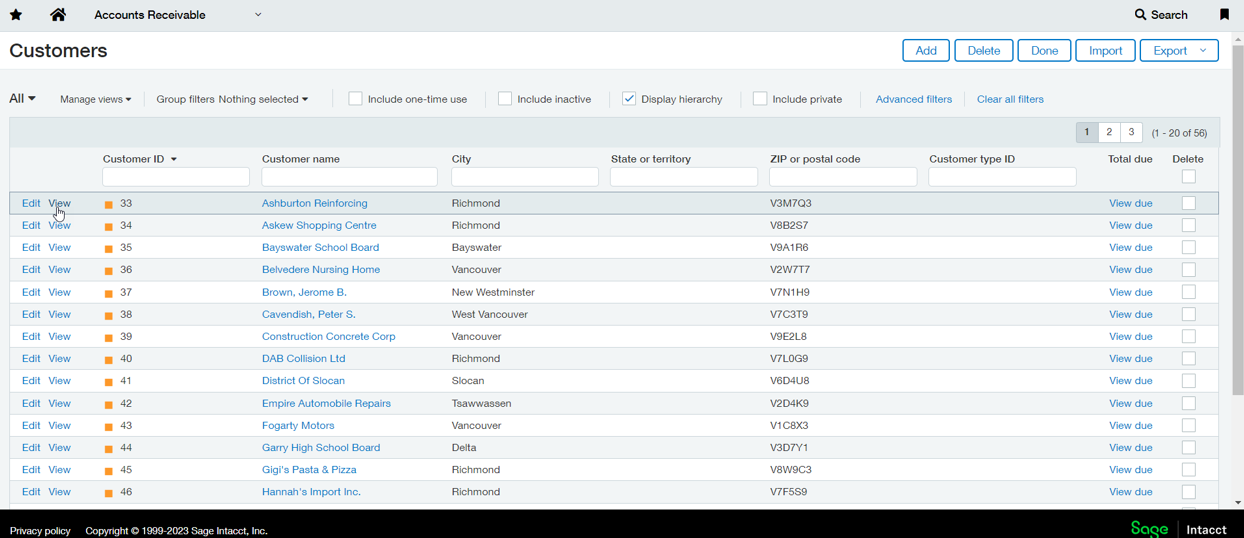Jump to results page 3

click(x=1131, y=132)
